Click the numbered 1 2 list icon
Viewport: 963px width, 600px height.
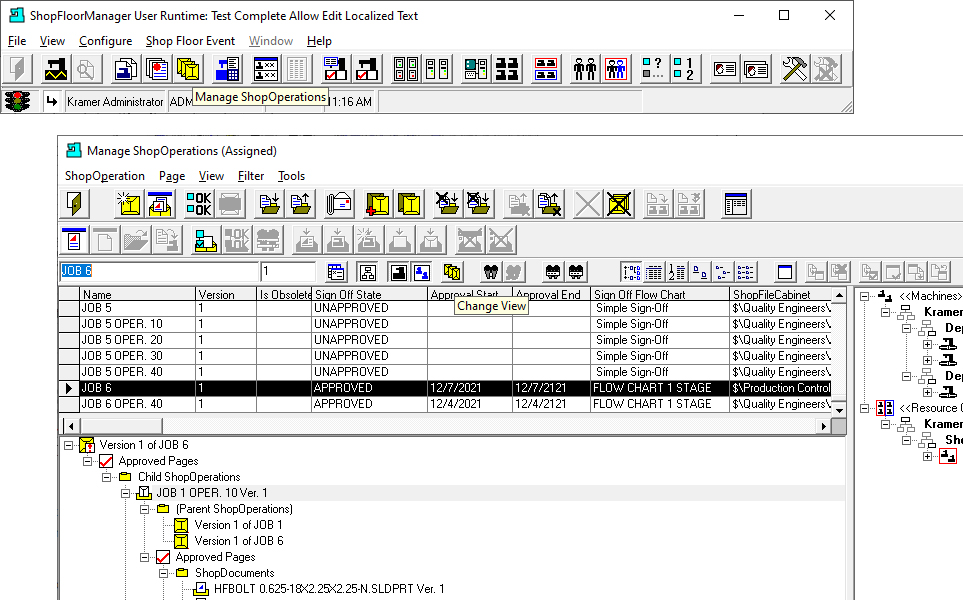684,69
